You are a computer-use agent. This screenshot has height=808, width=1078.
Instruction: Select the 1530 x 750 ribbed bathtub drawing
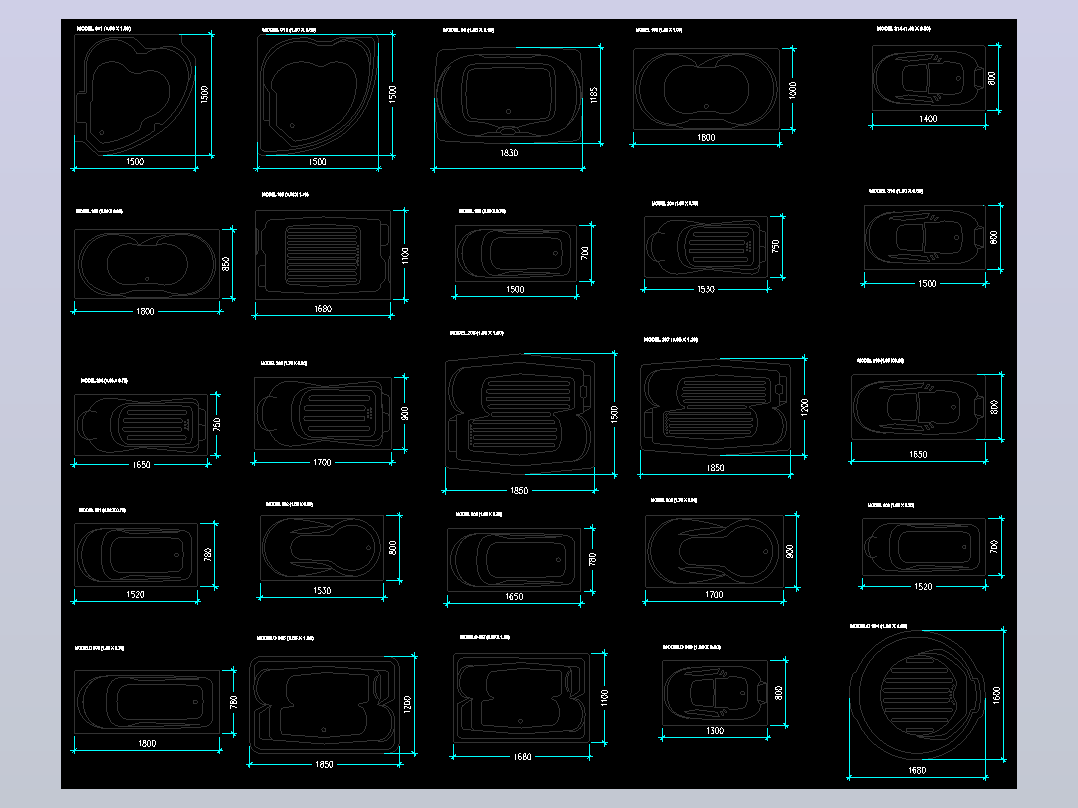[x=706, y=247]
